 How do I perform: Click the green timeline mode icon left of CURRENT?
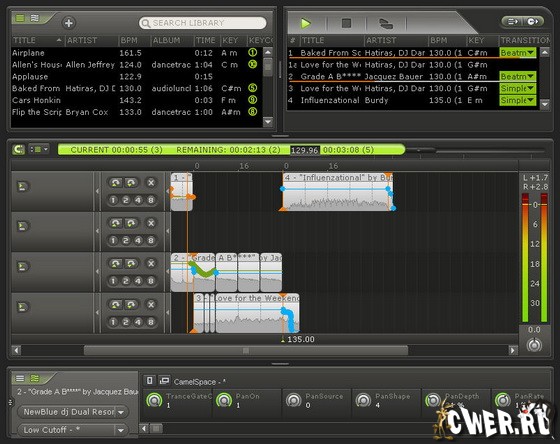click(x=19, y=149)
